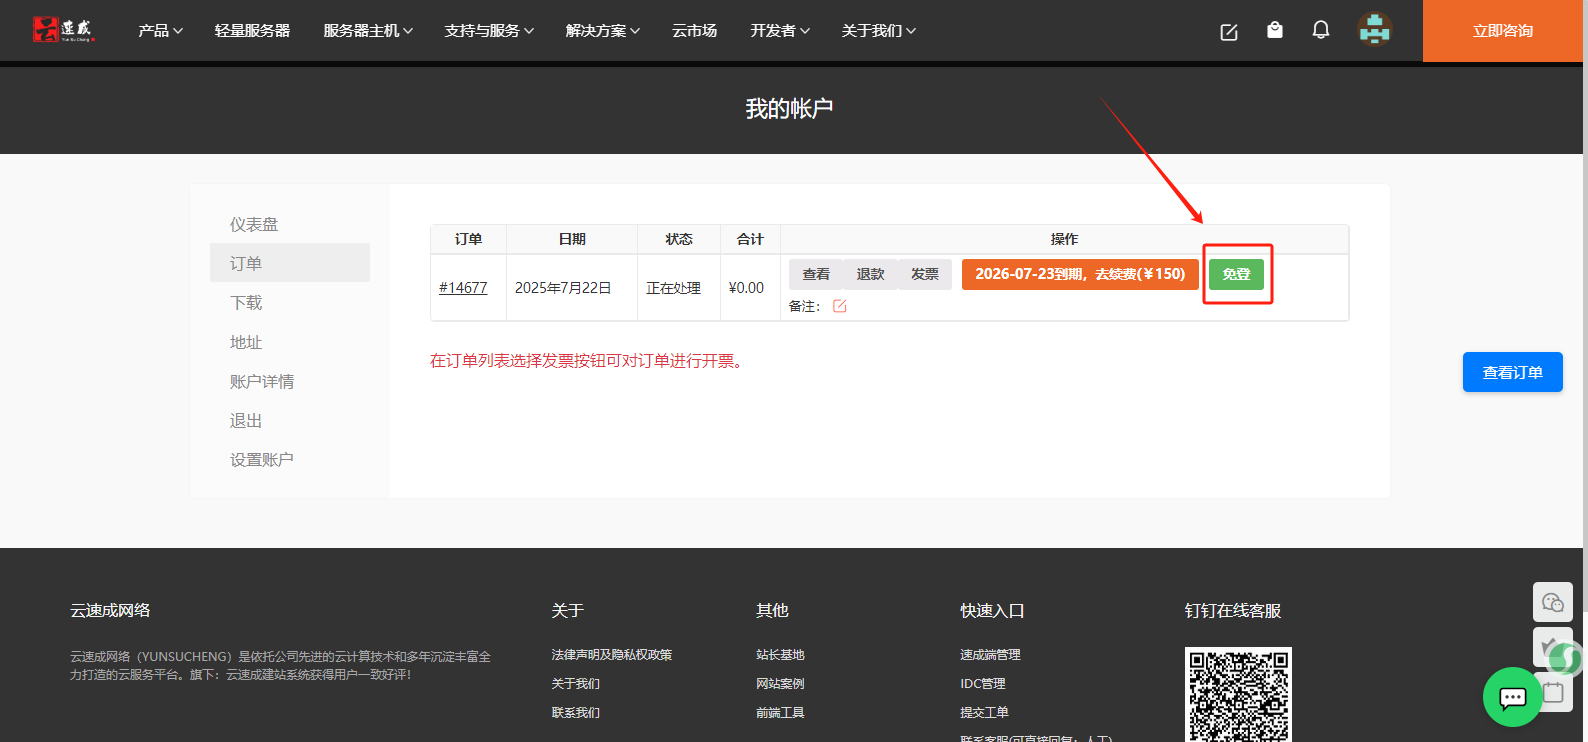The image size is (1588, 742).
Task: Open the user avatar in the header
Action: 1375,31
